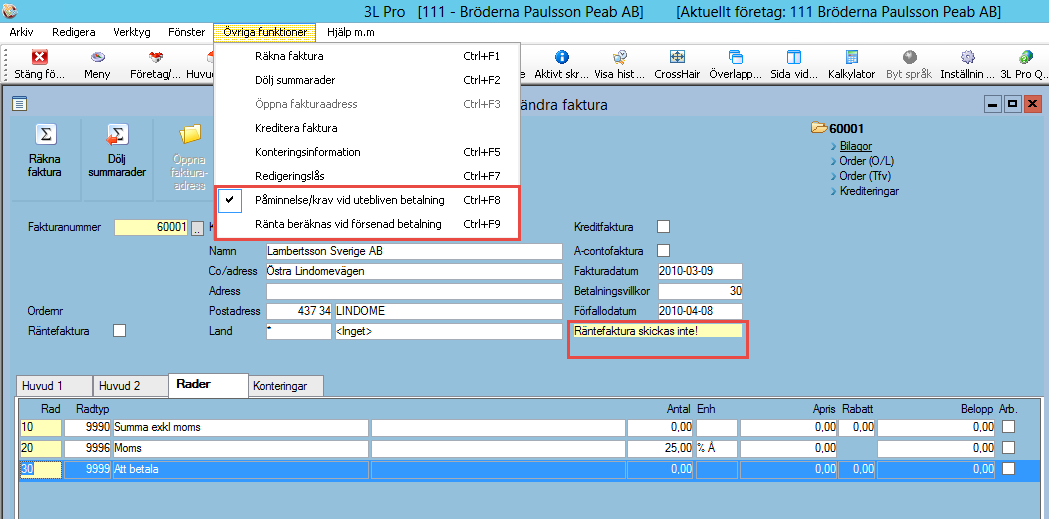The image size is (1049, 519).
Task: Open the Redigera menu
Action: (x=74, y=32)
